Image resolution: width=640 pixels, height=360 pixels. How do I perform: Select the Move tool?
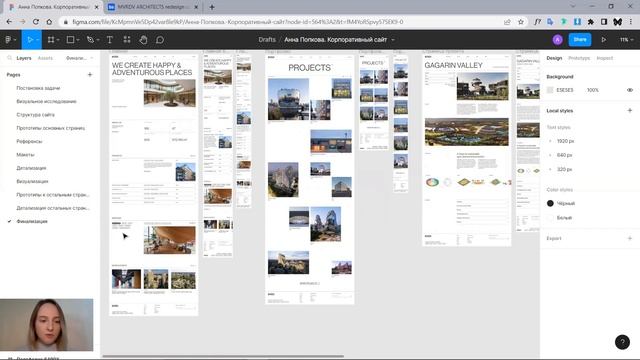click(x=29, y=40)
